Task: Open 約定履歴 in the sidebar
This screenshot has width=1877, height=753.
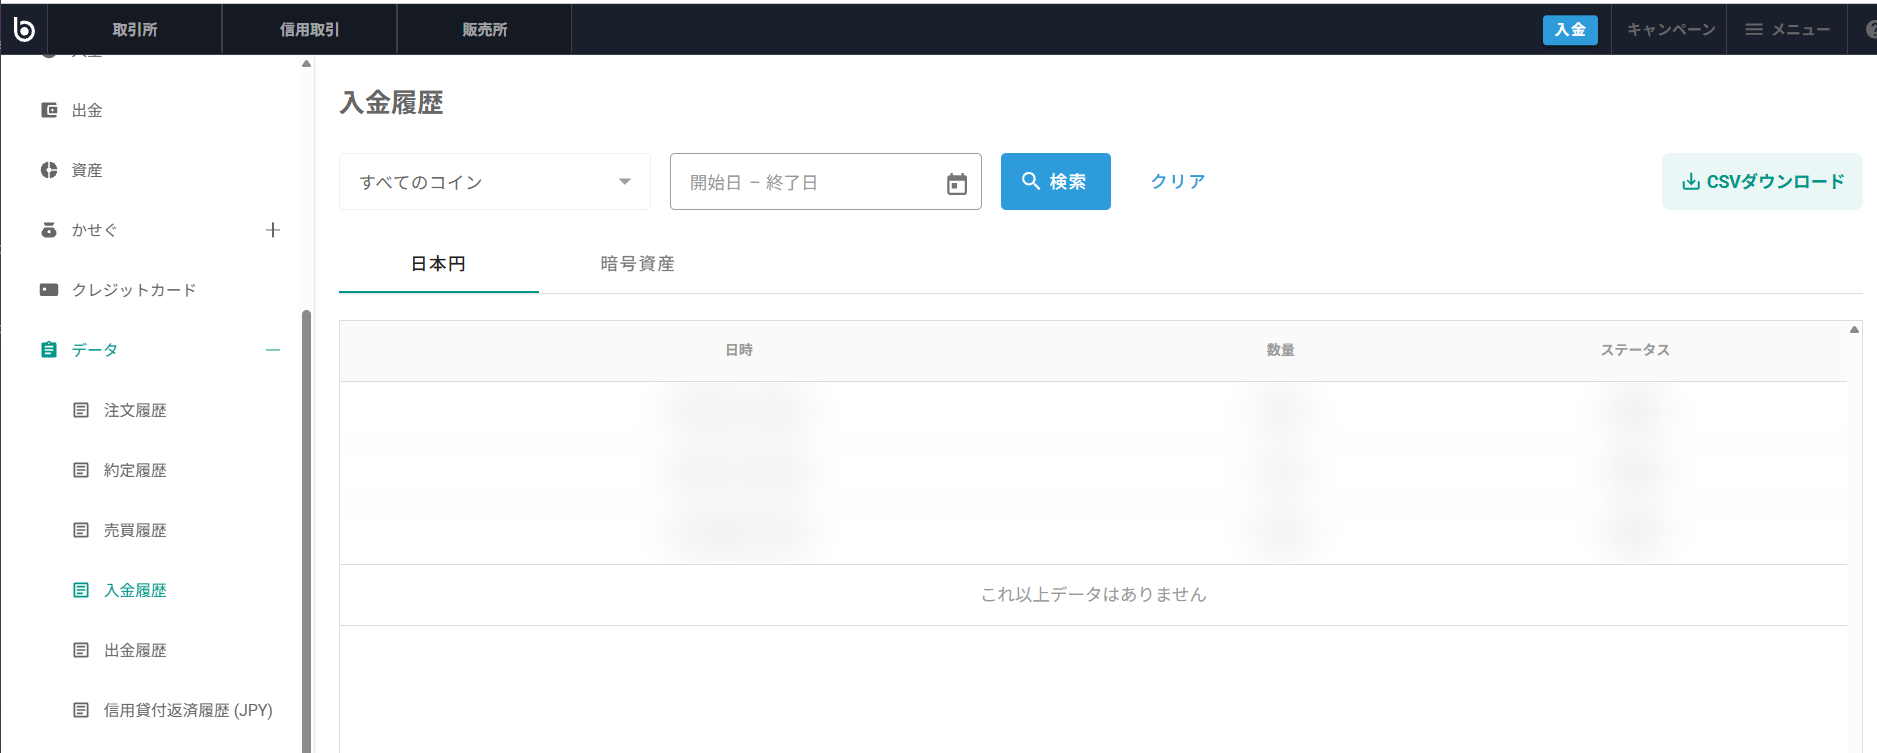Action: click(135, 470)
